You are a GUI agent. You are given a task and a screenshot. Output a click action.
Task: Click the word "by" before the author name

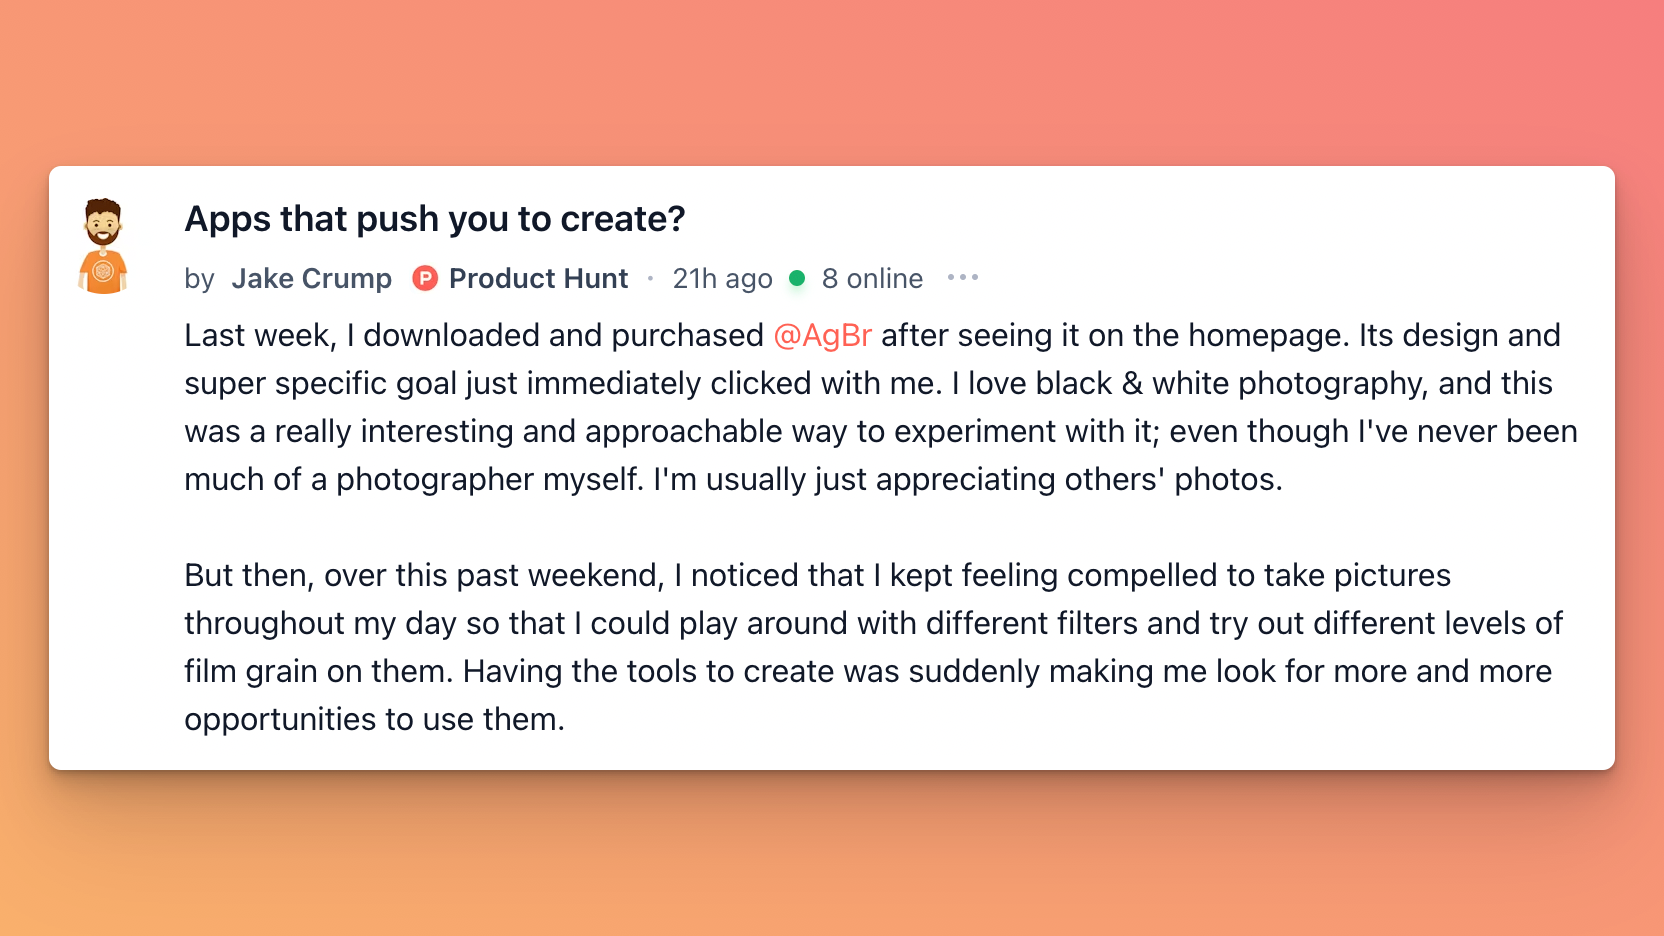point(199,279)
